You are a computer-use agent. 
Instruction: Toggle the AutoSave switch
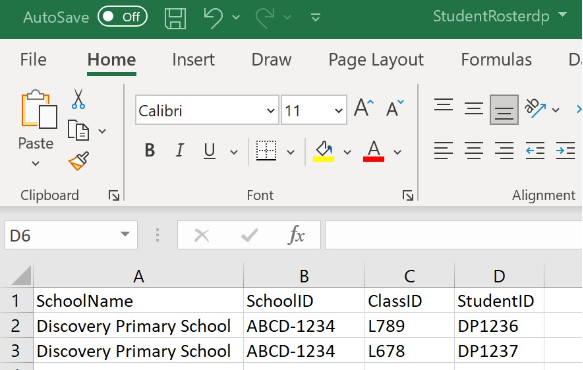pyautogui.click(x=122, y=17)
